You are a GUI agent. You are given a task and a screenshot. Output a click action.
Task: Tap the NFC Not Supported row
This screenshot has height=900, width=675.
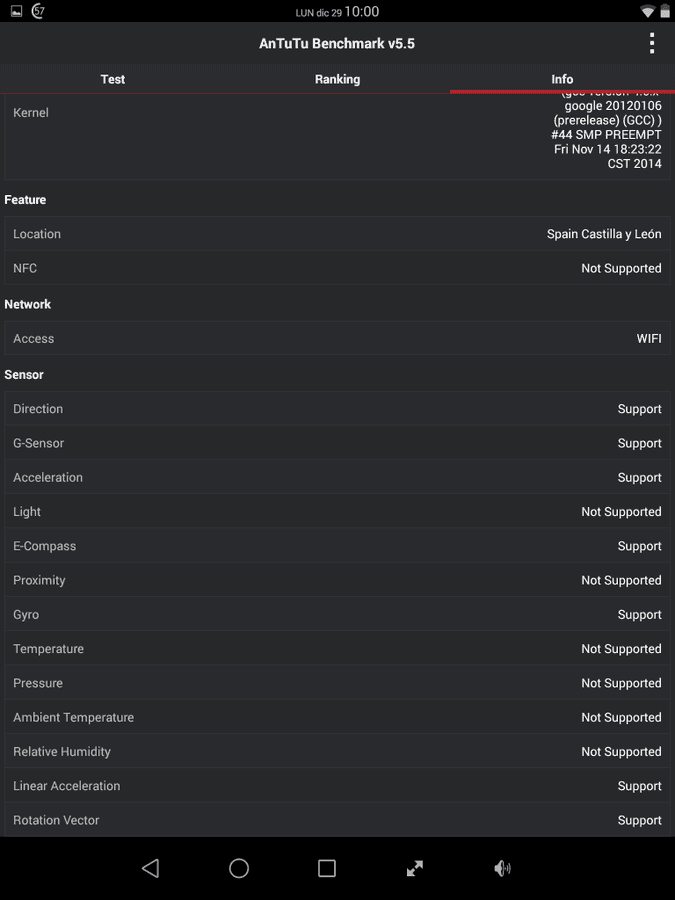pyautogui.click(x=338, y=268)
